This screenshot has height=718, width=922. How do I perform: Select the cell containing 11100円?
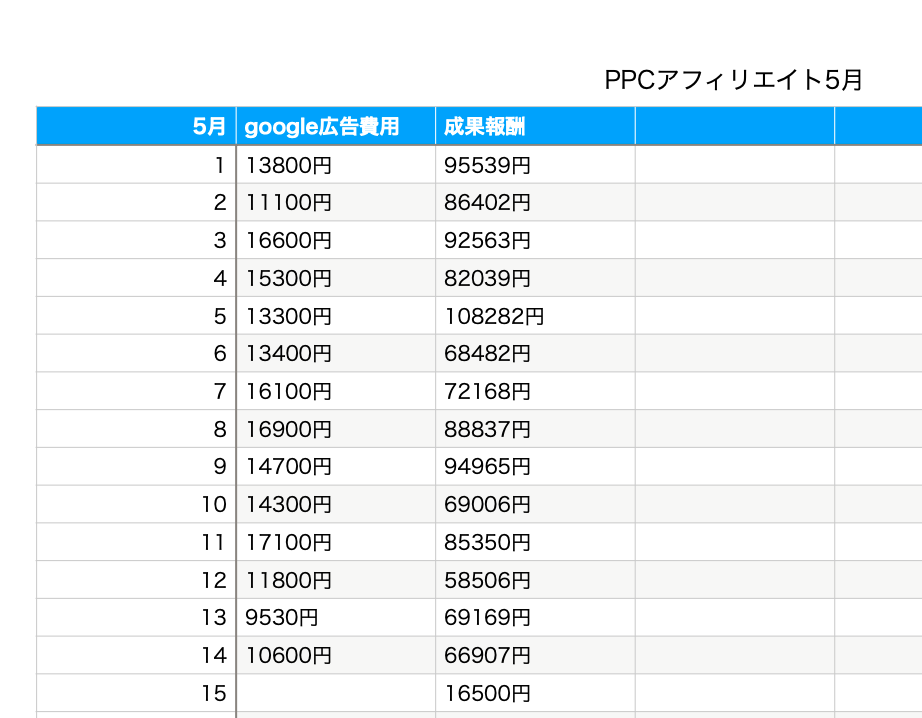pos(335,203)
